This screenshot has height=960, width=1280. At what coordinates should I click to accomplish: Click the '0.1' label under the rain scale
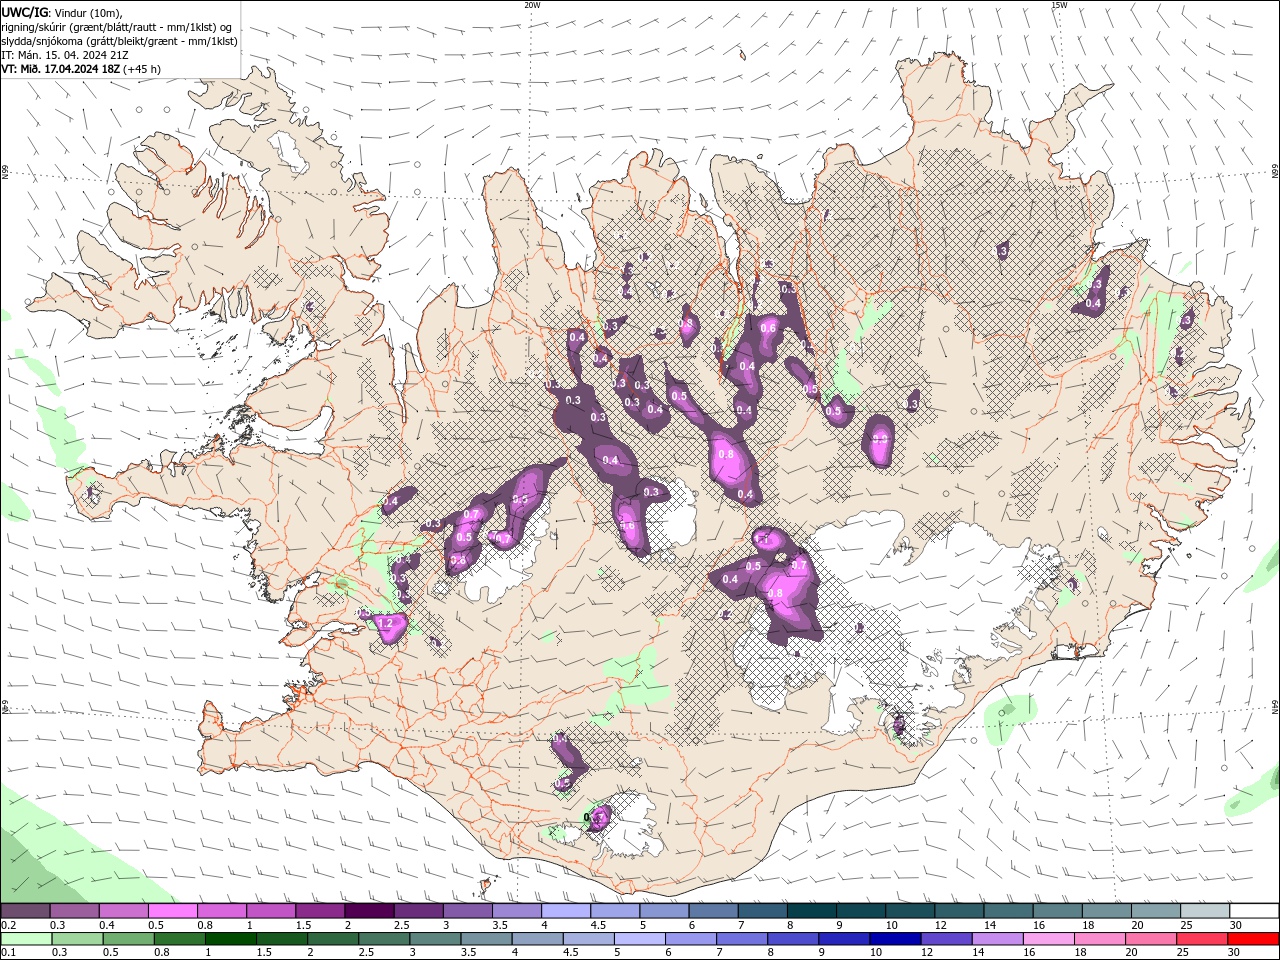click(7, 953)
